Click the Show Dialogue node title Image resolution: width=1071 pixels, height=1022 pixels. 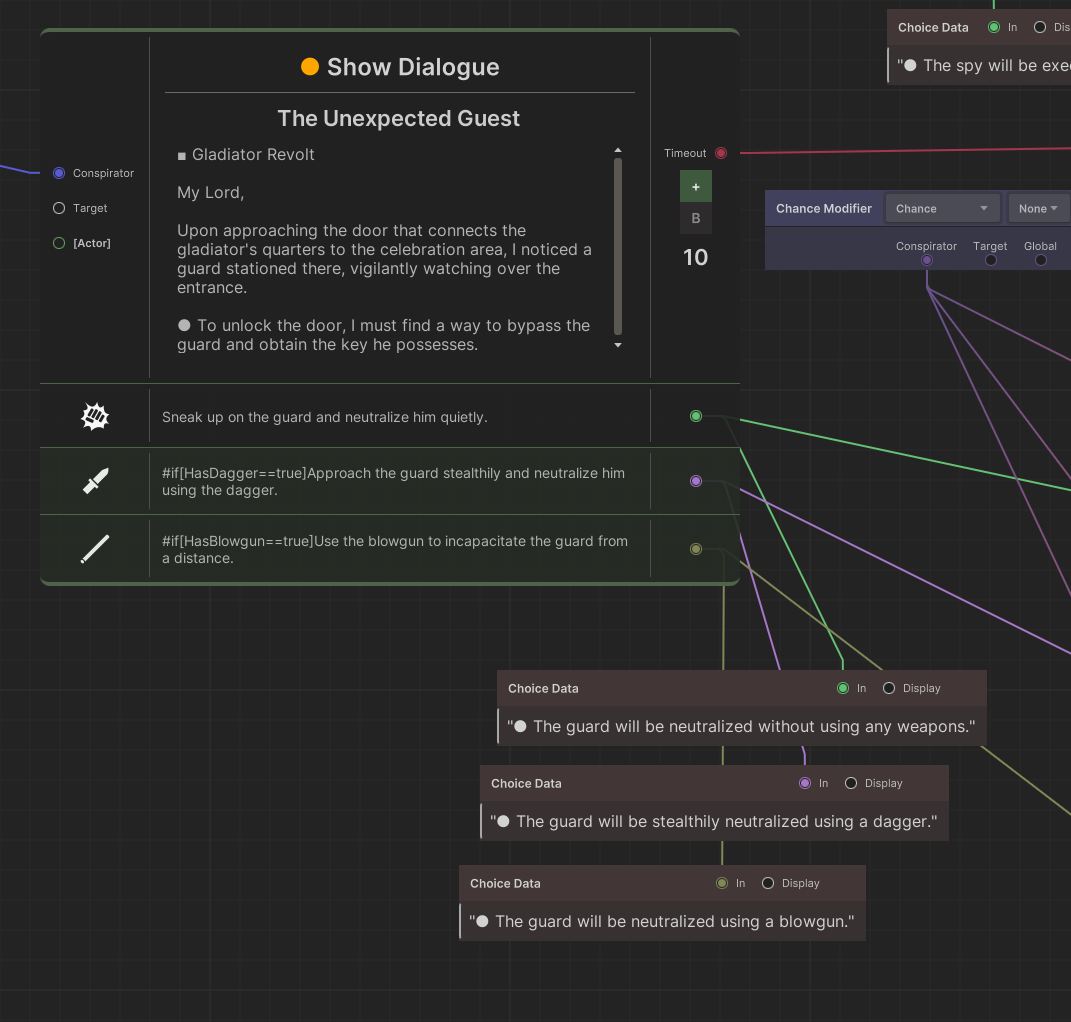412,67
